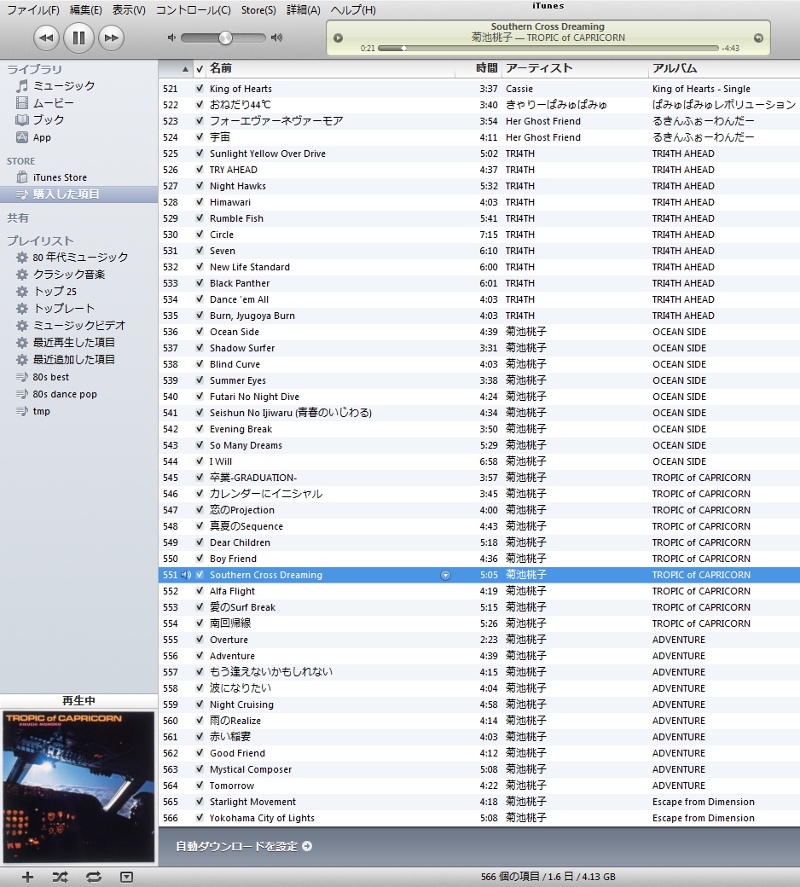Click the 再生中 artwork header
The image size is (800, 887).
79,701
